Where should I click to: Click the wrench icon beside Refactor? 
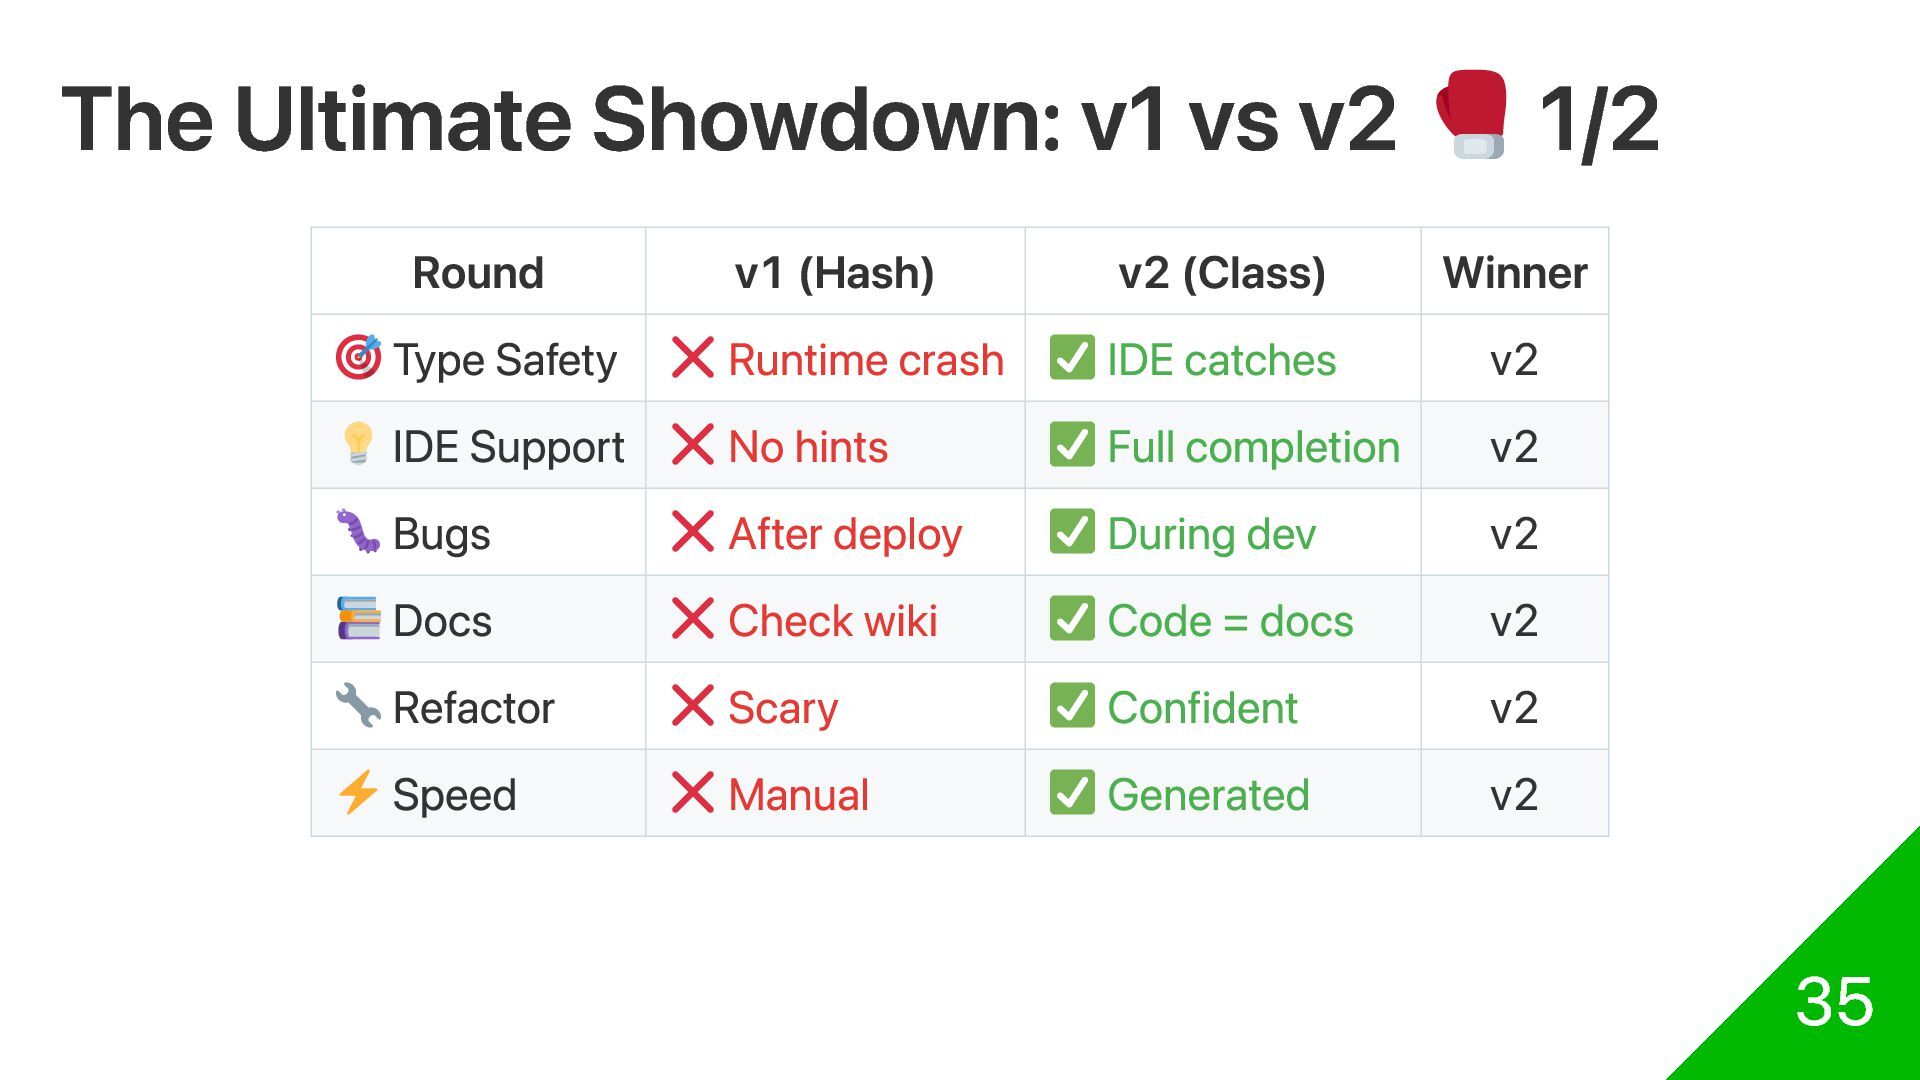tap(358, 705)
